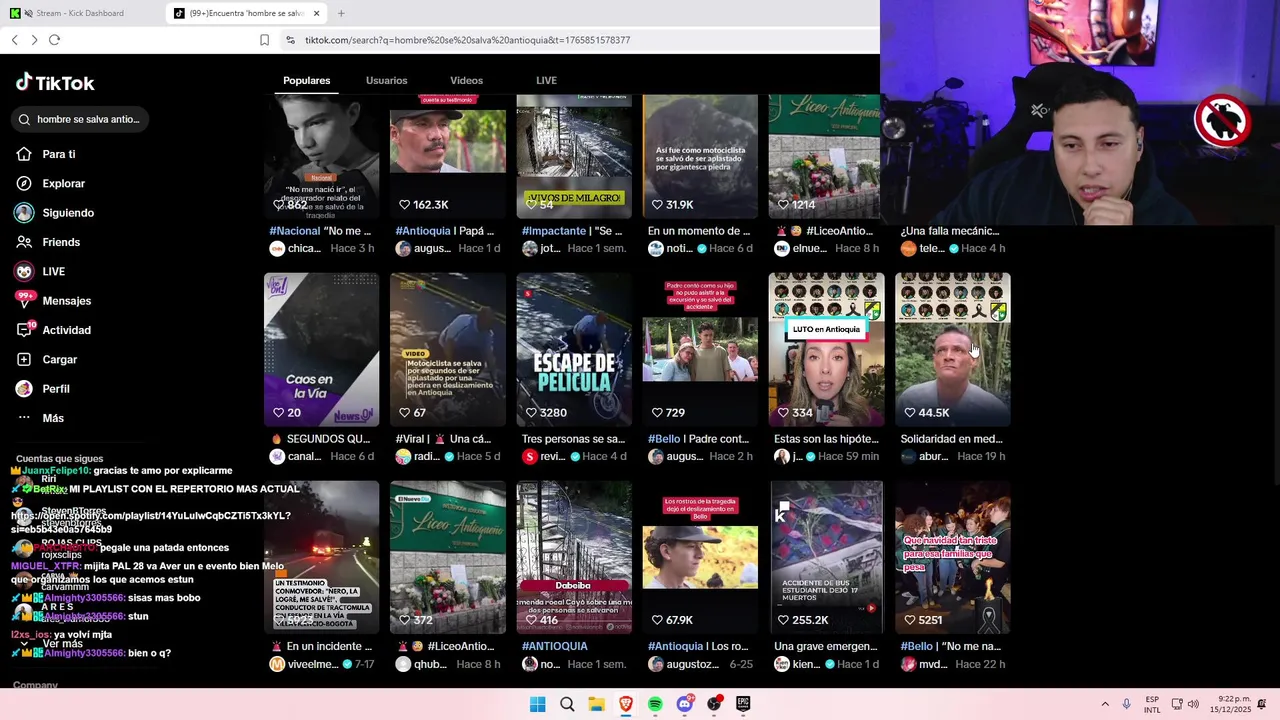Open Spotify from the taskbar
The width and height of the screenshot is (1280, 720).
(x=655, y=704)
